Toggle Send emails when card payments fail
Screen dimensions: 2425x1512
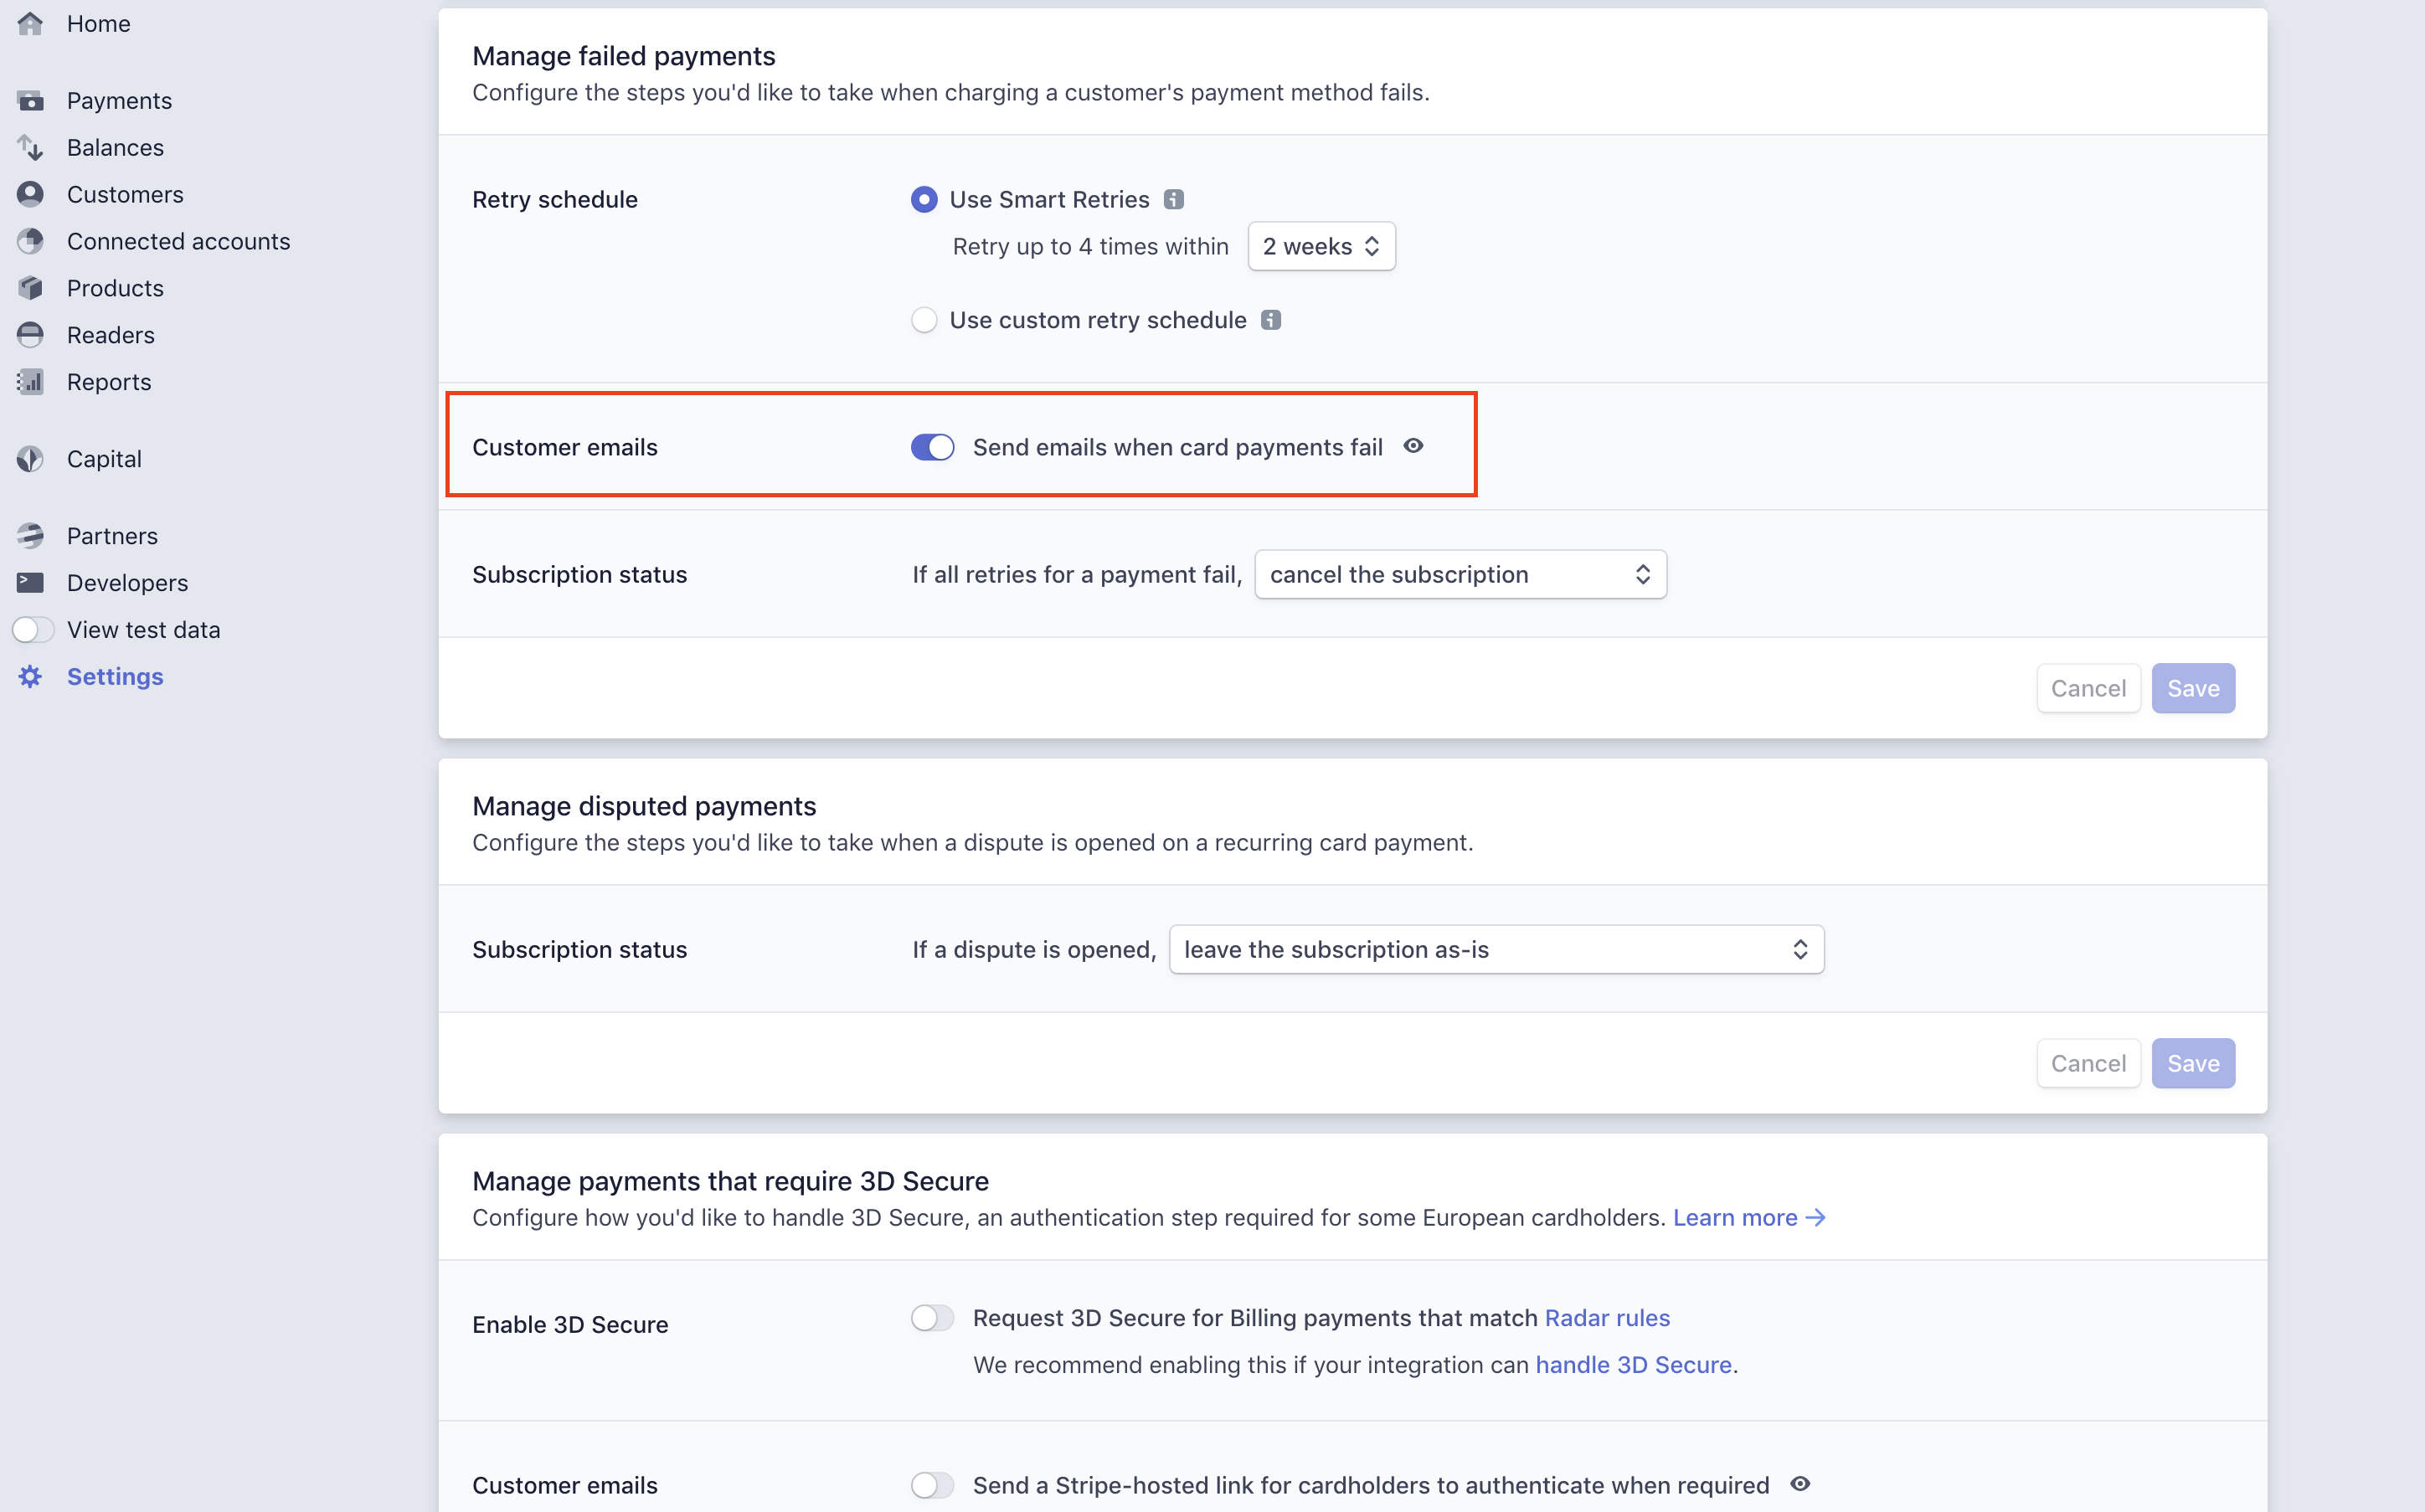pyautogui.click(x=932, y=447)
